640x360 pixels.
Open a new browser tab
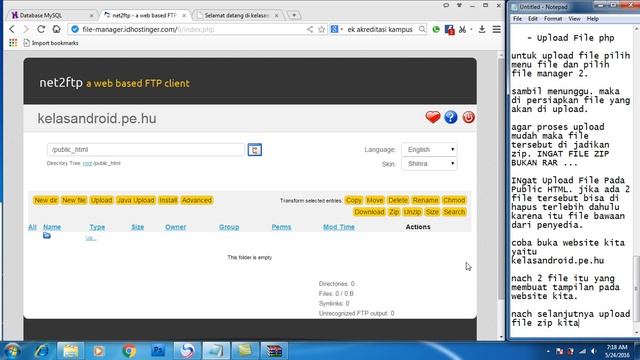tap(294, 15)
